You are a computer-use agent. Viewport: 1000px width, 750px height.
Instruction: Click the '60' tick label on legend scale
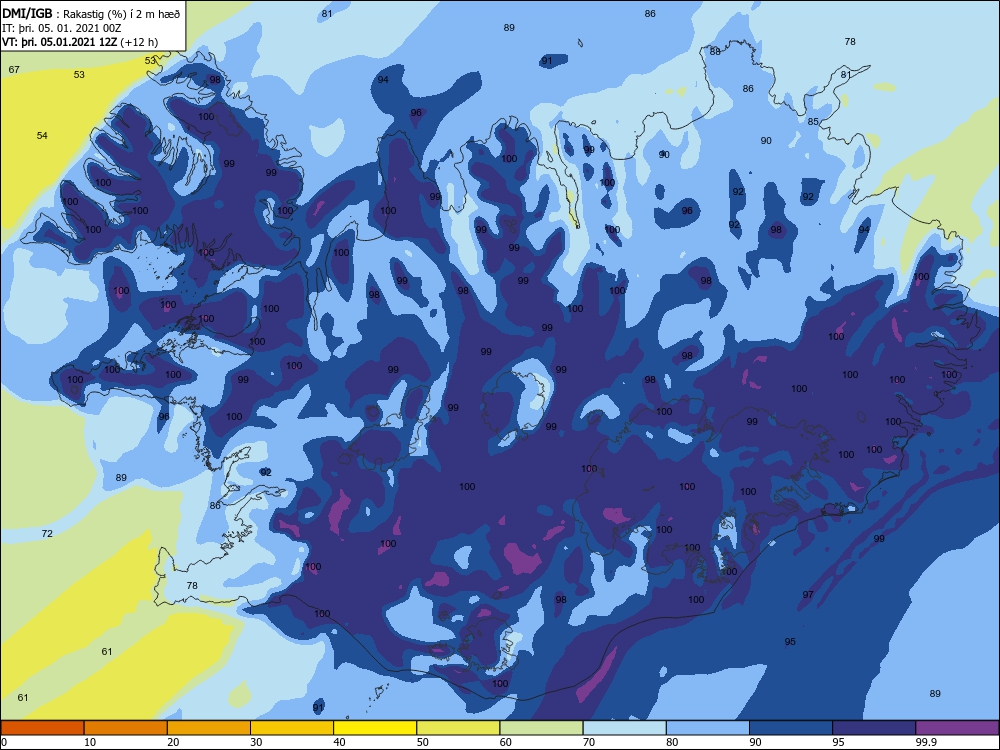[x=506, y=742]
